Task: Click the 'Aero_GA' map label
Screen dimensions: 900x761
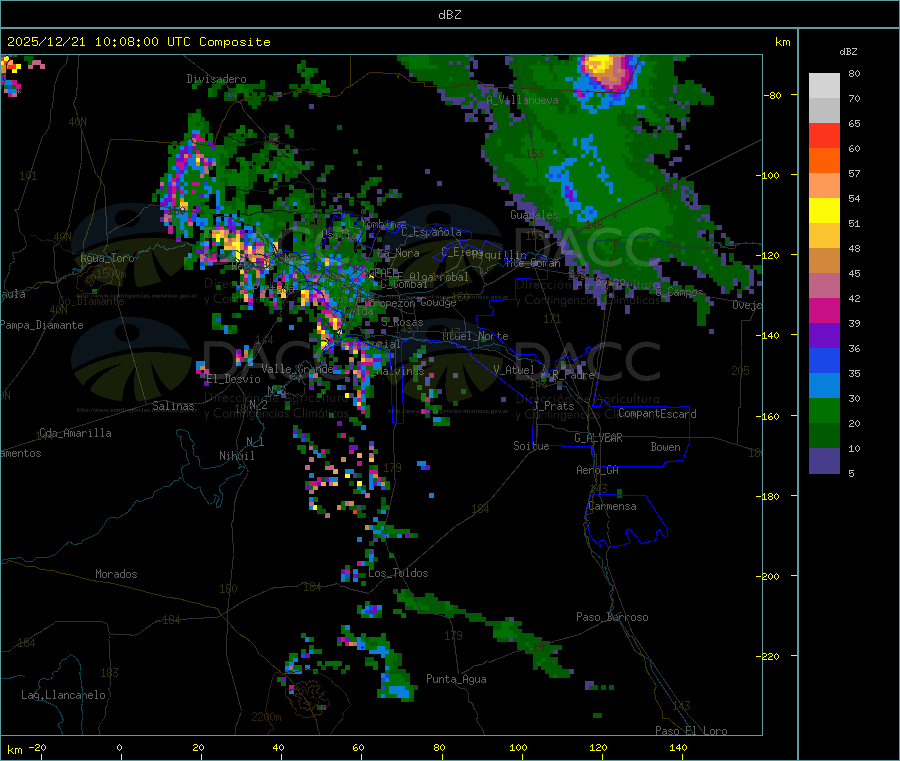Action: (598, 471)
